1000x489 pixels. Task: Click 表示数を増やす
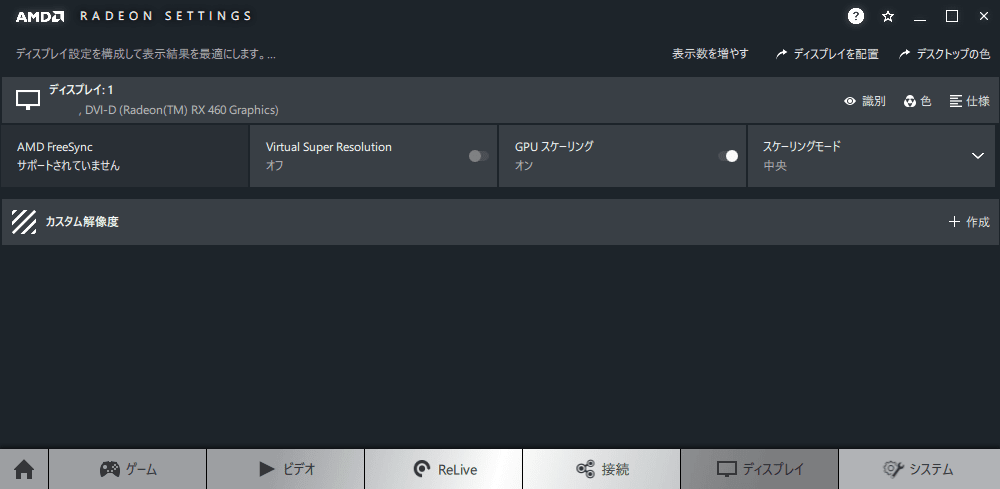[710, 54]
